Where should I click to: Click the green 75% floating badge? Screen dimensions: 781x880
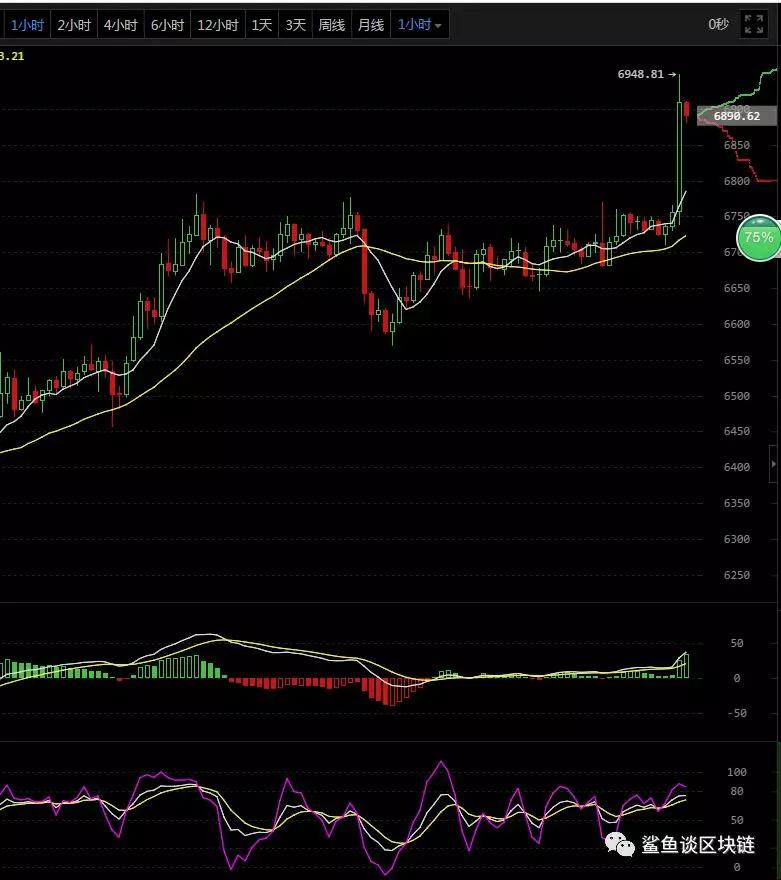pos(759,237)
